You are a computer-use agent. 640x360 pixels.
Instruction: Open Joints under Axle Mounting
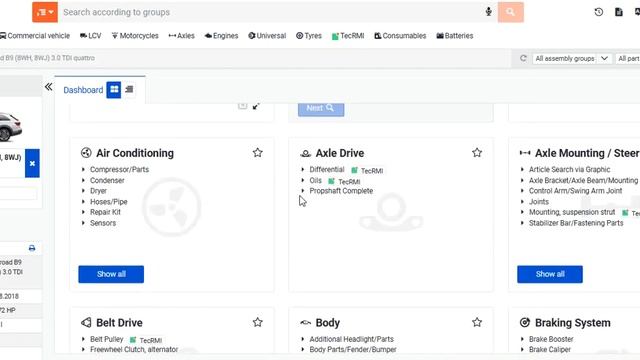tap(539, 202)
